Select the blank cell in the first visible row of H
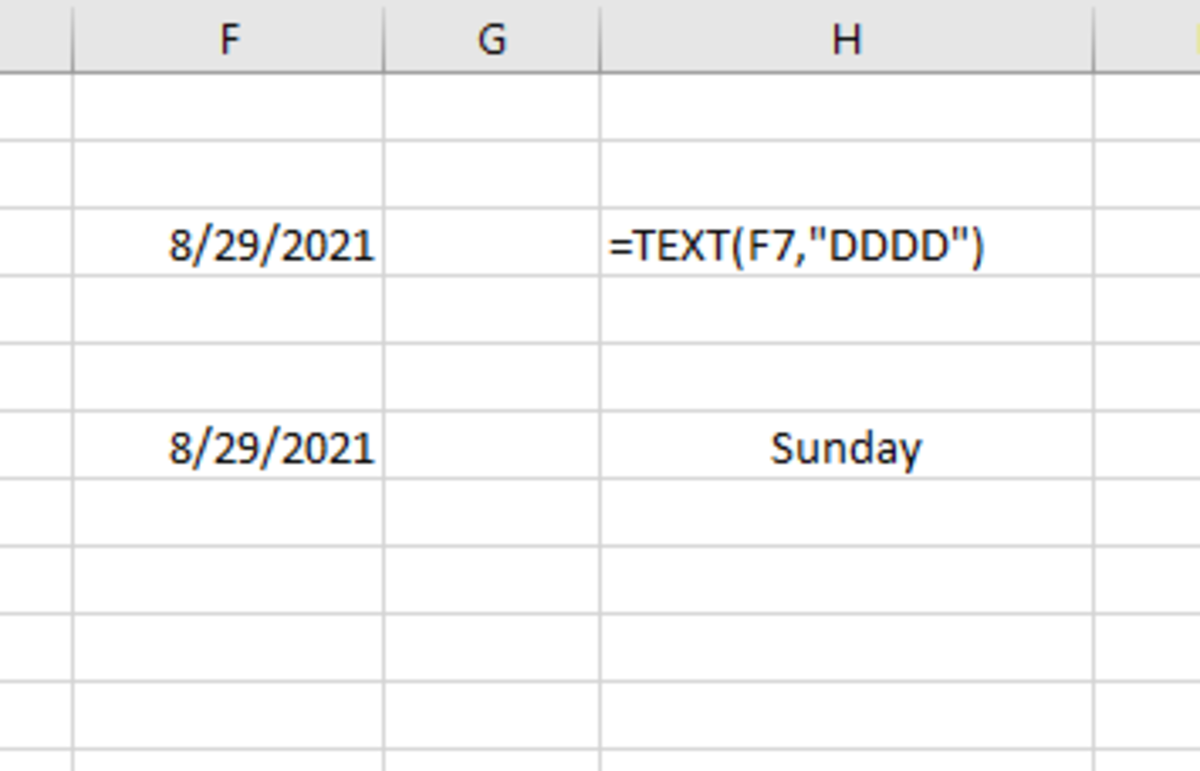1200x771 pixels. click(x=845, y=100)
